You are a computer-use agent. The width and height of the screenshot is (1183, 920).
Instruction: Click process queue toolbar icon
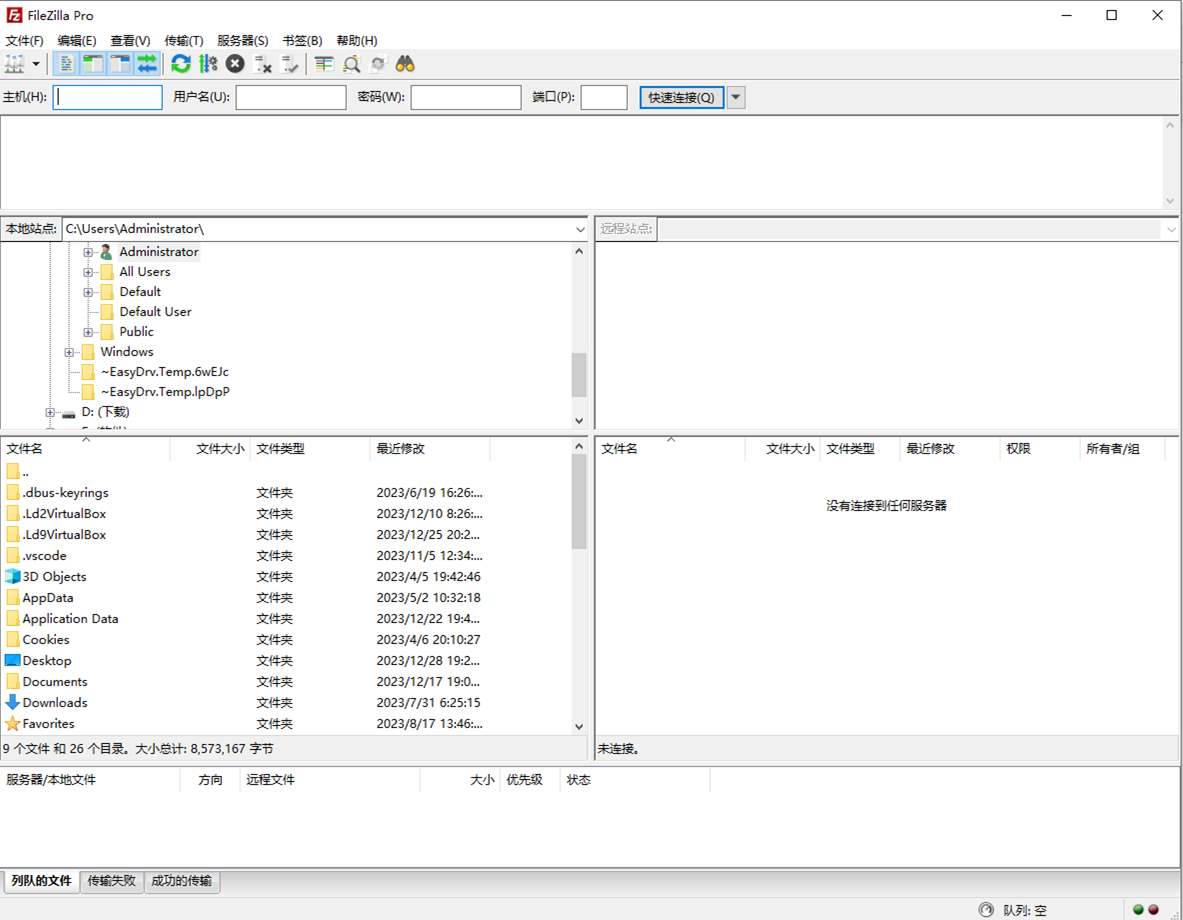(x=208, y=64)
